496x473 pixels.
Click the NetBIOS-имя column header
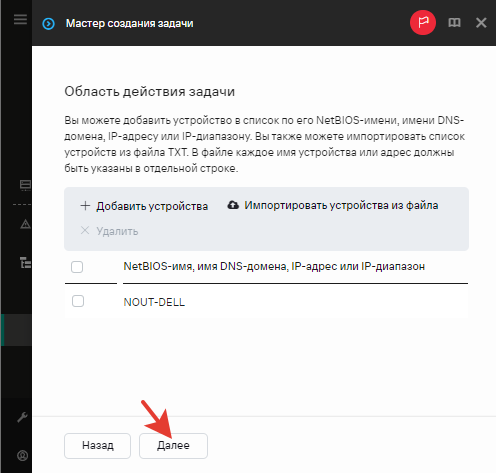tap(274, 266)
